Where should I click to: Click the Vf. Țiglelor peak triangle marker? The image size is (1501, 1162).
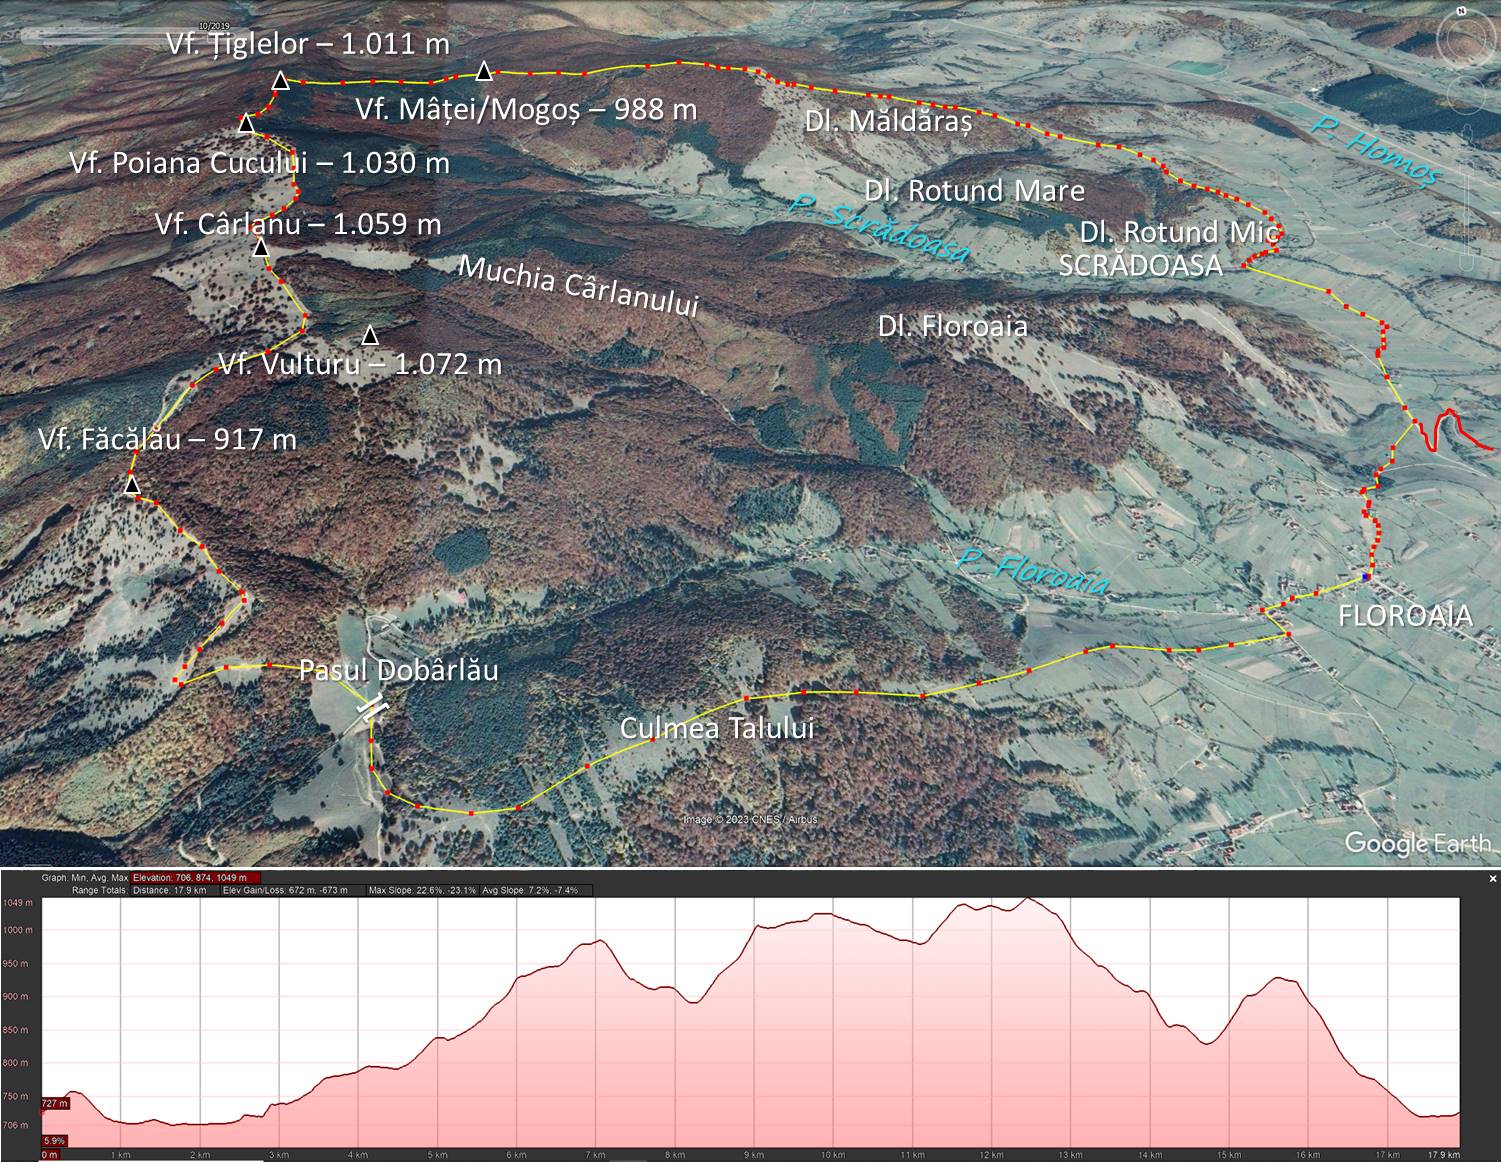(281, 81)
